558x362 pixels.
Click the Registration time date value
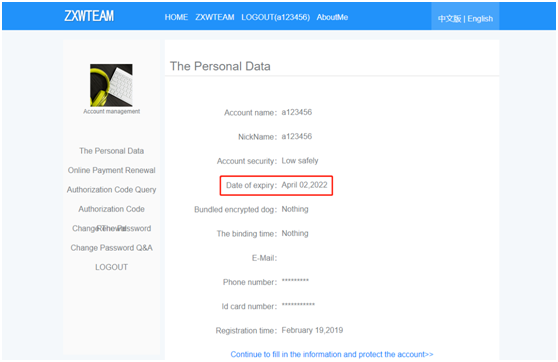(312, 330)
